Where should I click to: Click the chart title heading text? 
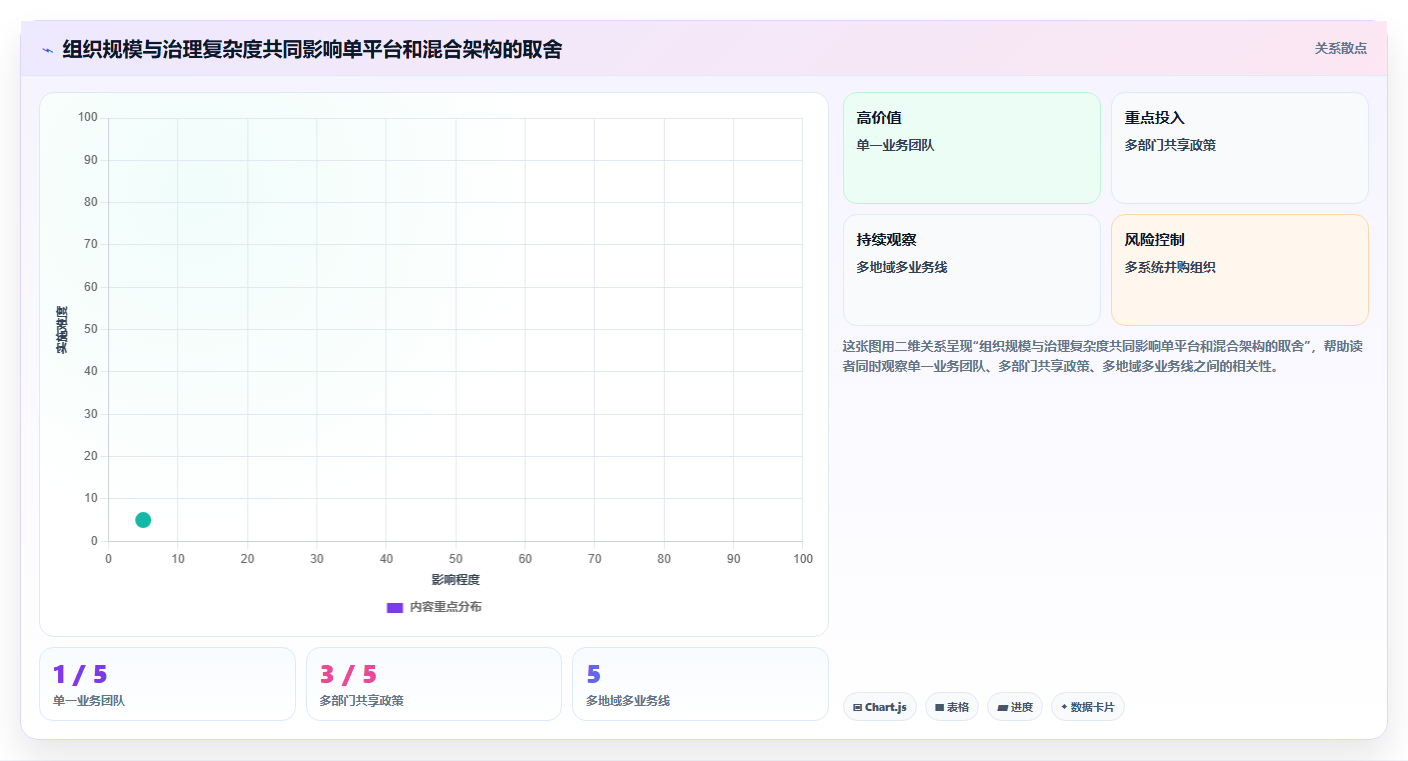[x=312, y=49]
